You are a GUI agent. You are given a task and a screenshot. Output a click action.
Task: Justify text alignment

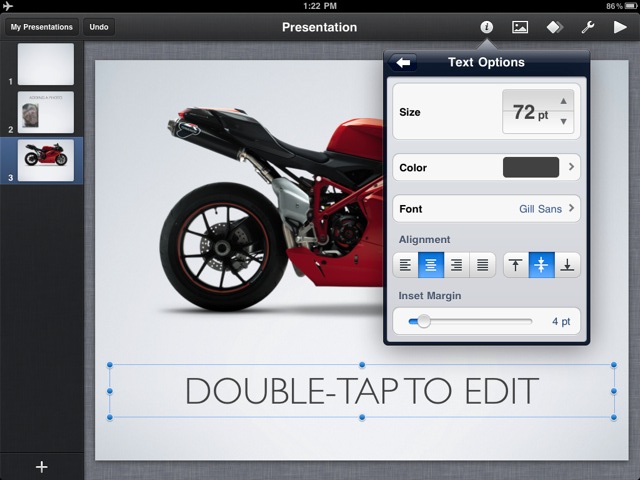[x=482, y=265]
